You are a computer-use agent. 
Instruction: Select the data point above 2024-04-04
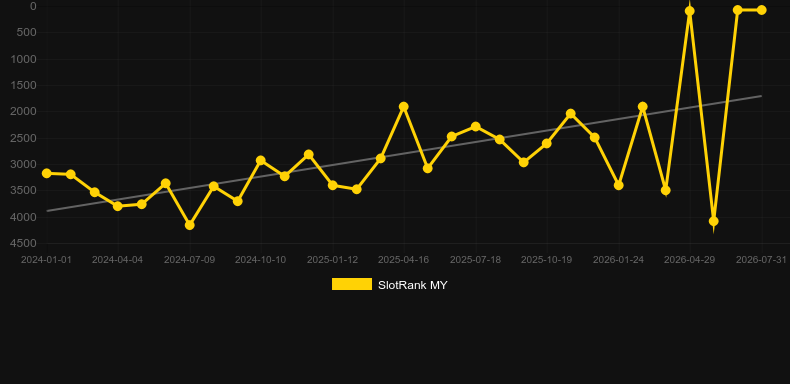point(118,206)
